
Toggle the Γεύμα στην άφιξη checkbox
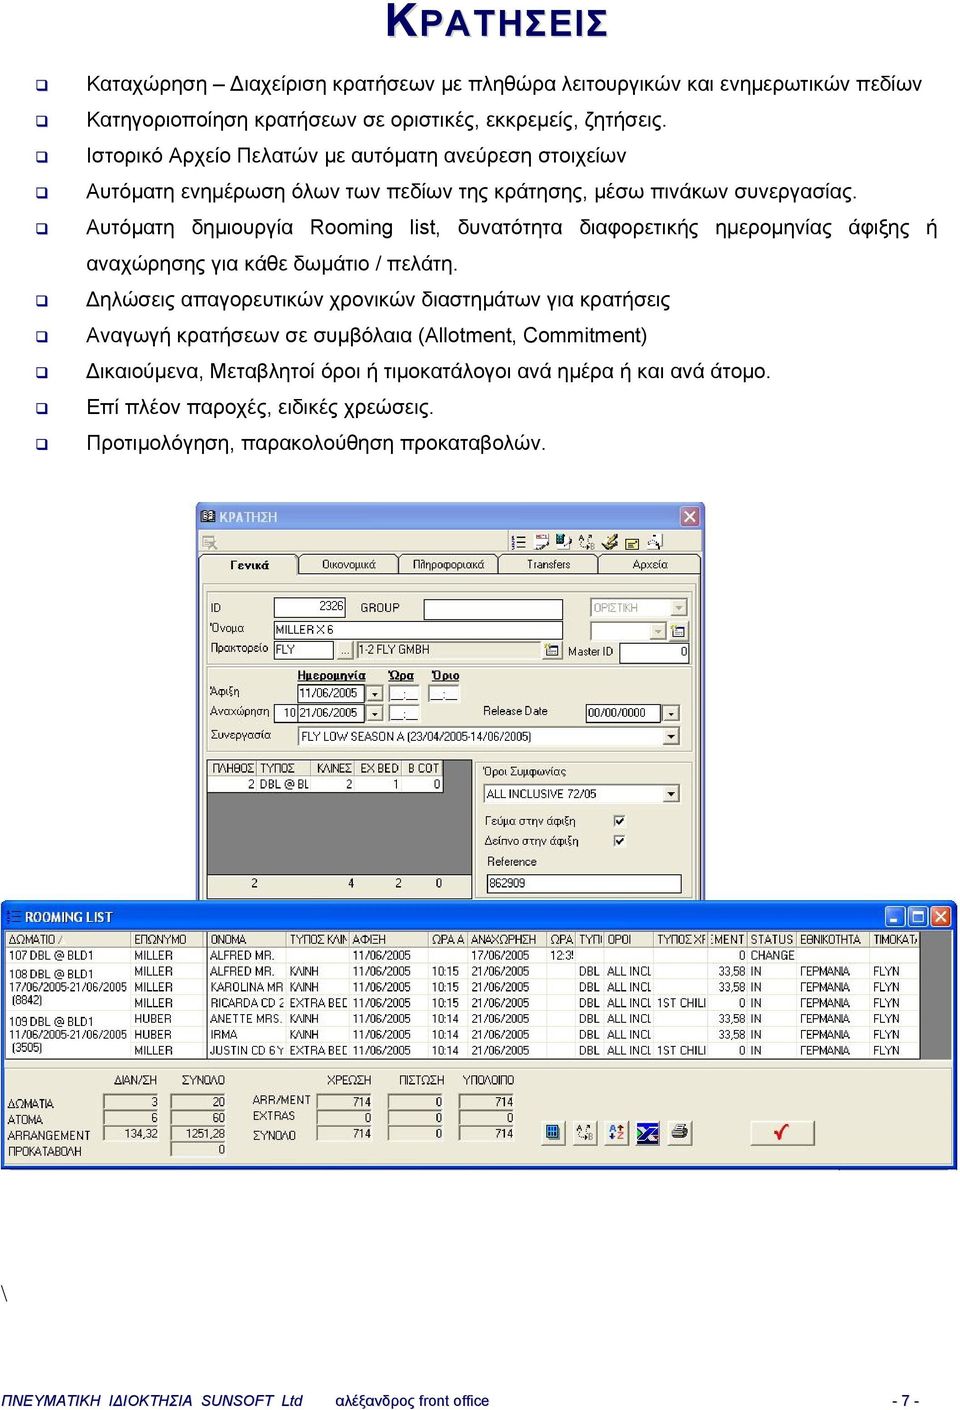tap(619, 821)
